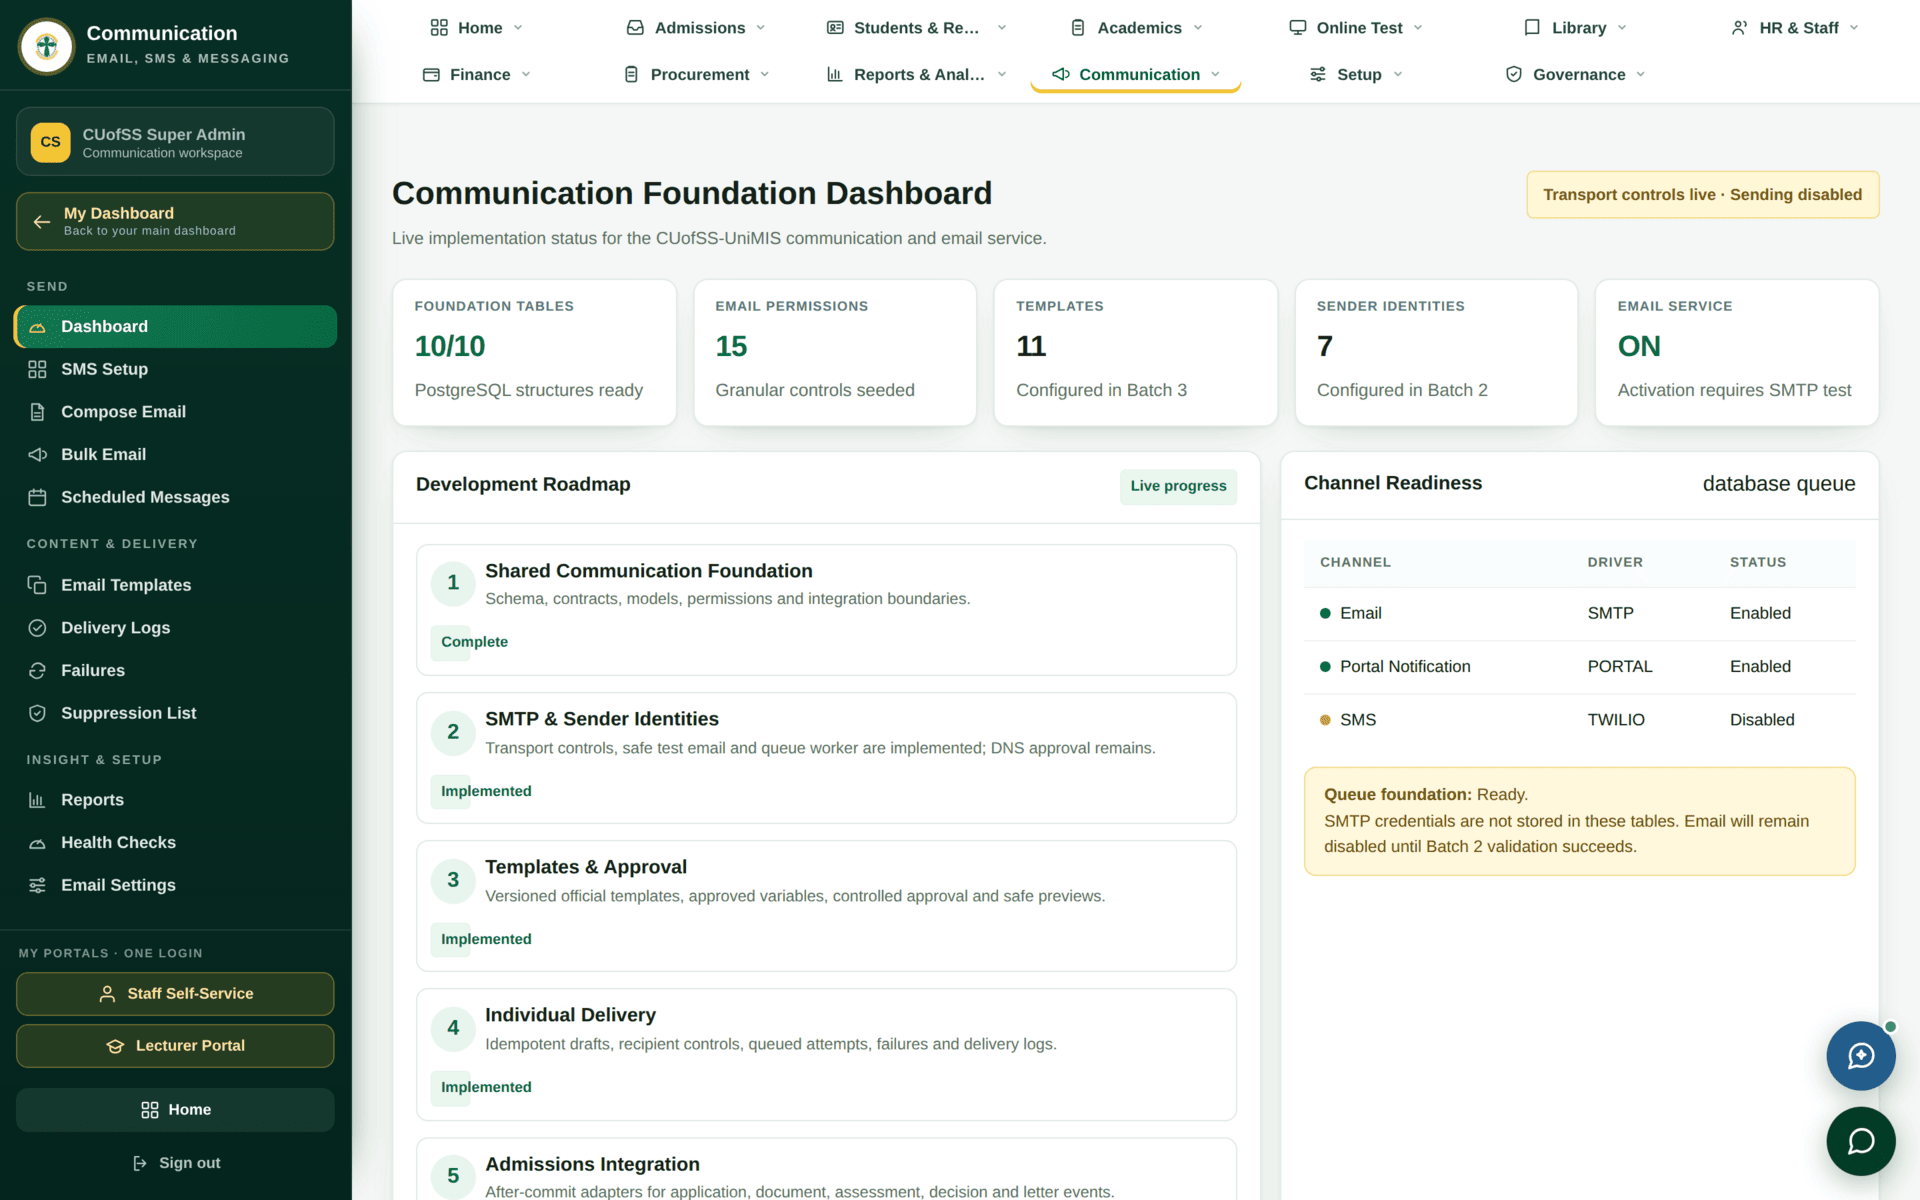Click the Transport controls live status banner

(1702, 195)
